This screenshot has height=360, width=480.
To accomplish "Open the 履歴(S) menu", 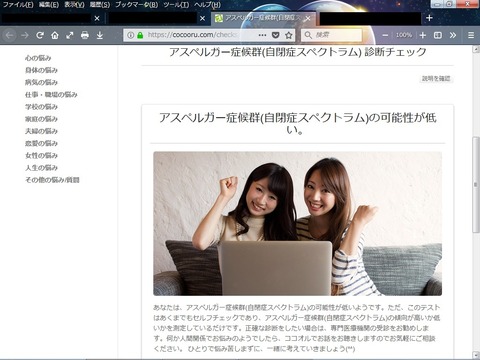I will tap(100, 5).
